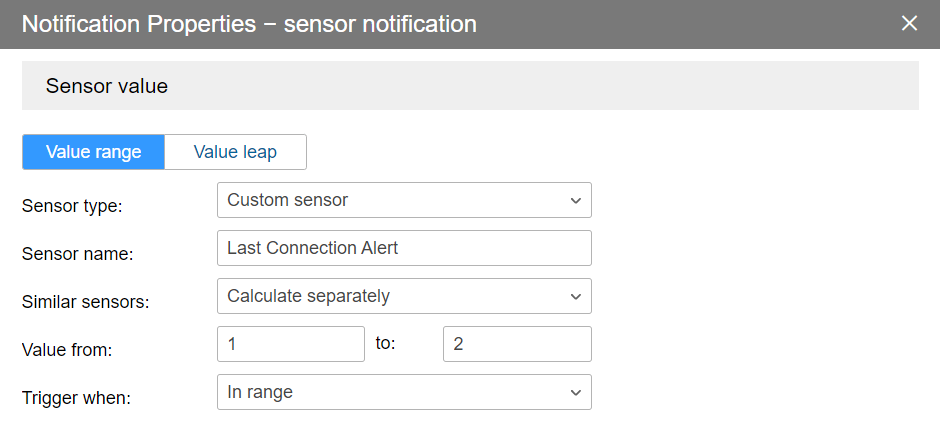Focus the Sensor name text field
Screen dimensions: 940x424
tap(404, 248)
